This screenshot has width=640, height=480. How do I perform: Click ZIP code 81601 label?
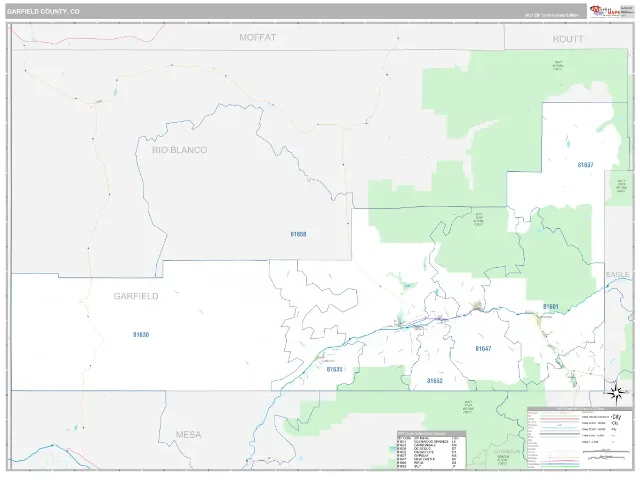551,307
